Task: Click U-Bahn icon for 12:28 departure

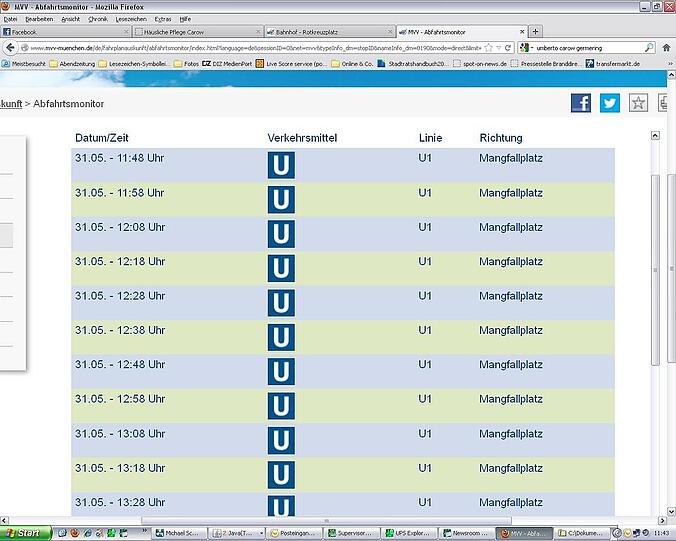Action: pos(281,302)
